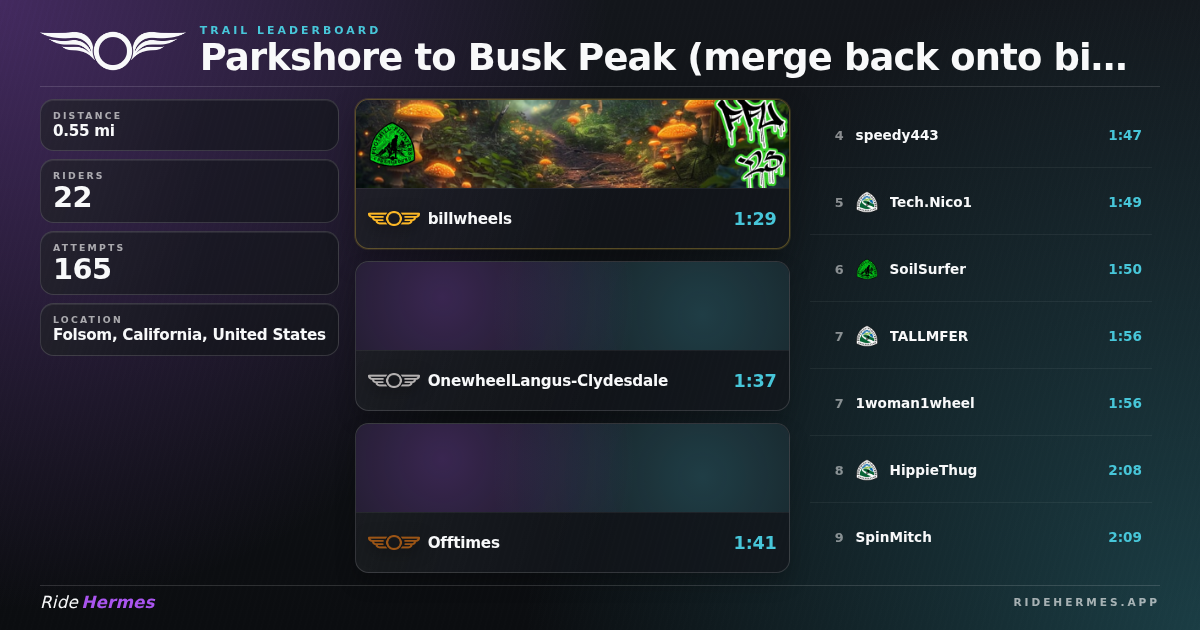Click the Folsom, California location card

189,329
